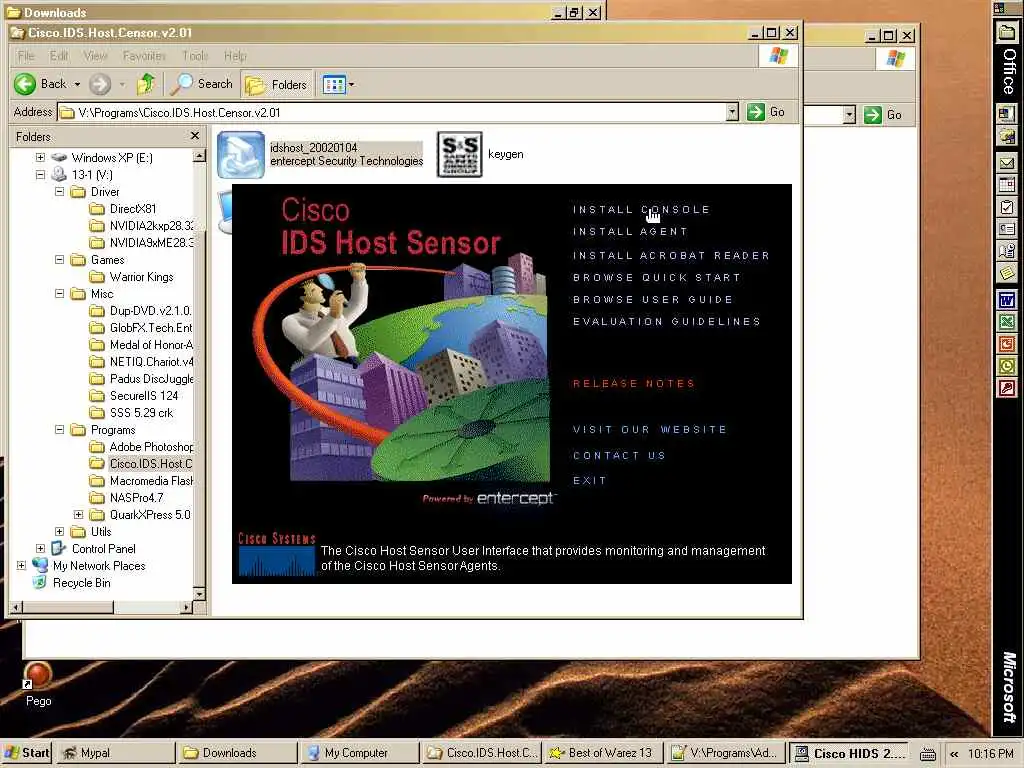Go up one folder level icon

[x=146, y=84]
